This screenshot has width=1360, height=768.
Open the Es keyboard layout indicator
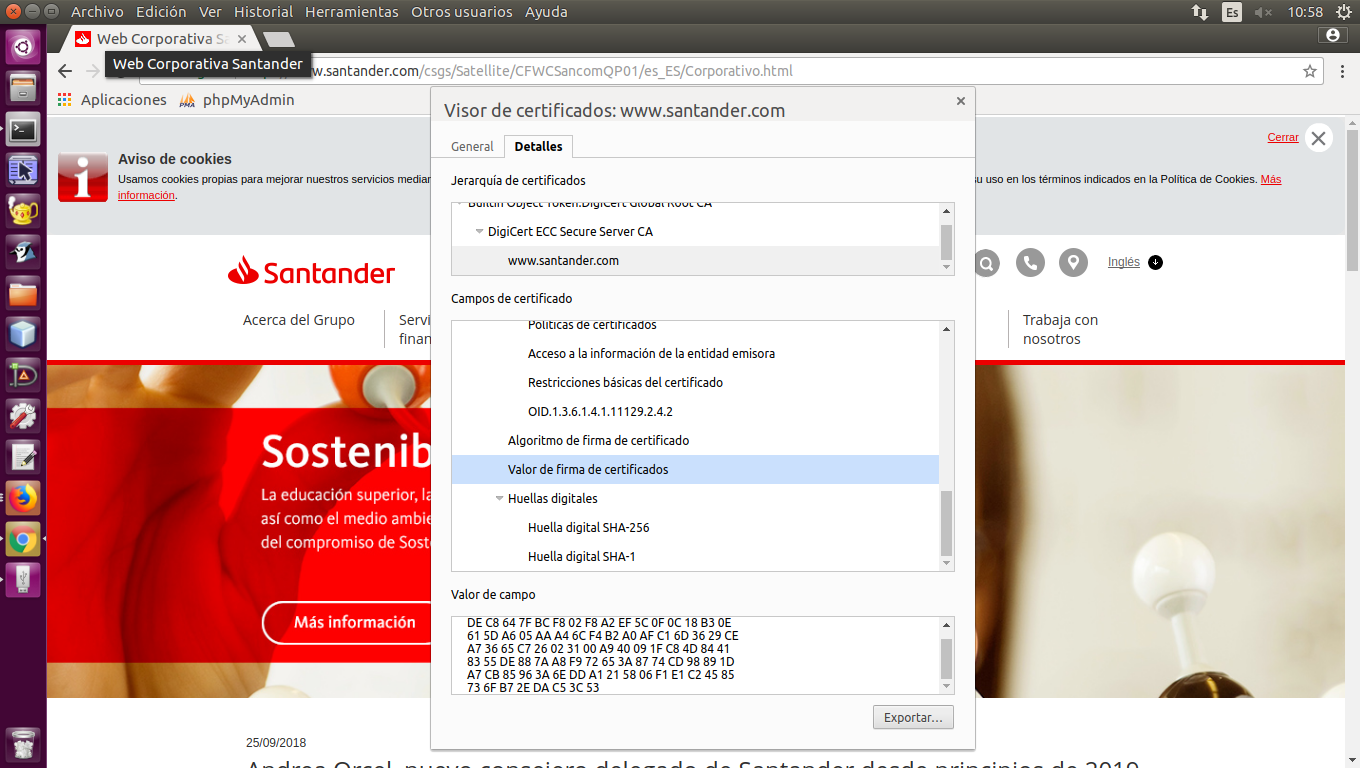tap(1232, 12)
